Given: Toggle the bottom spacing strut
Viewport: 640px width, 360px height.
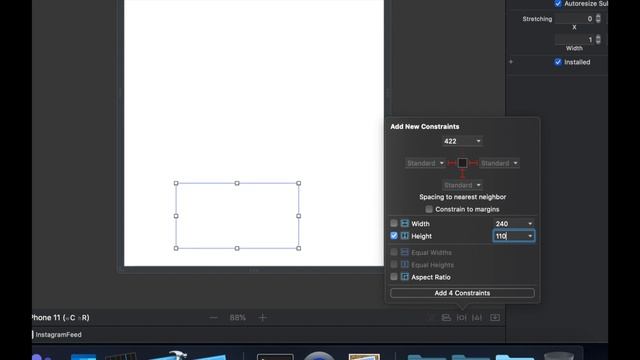Looking at the screenshot, I should point(462,174).
